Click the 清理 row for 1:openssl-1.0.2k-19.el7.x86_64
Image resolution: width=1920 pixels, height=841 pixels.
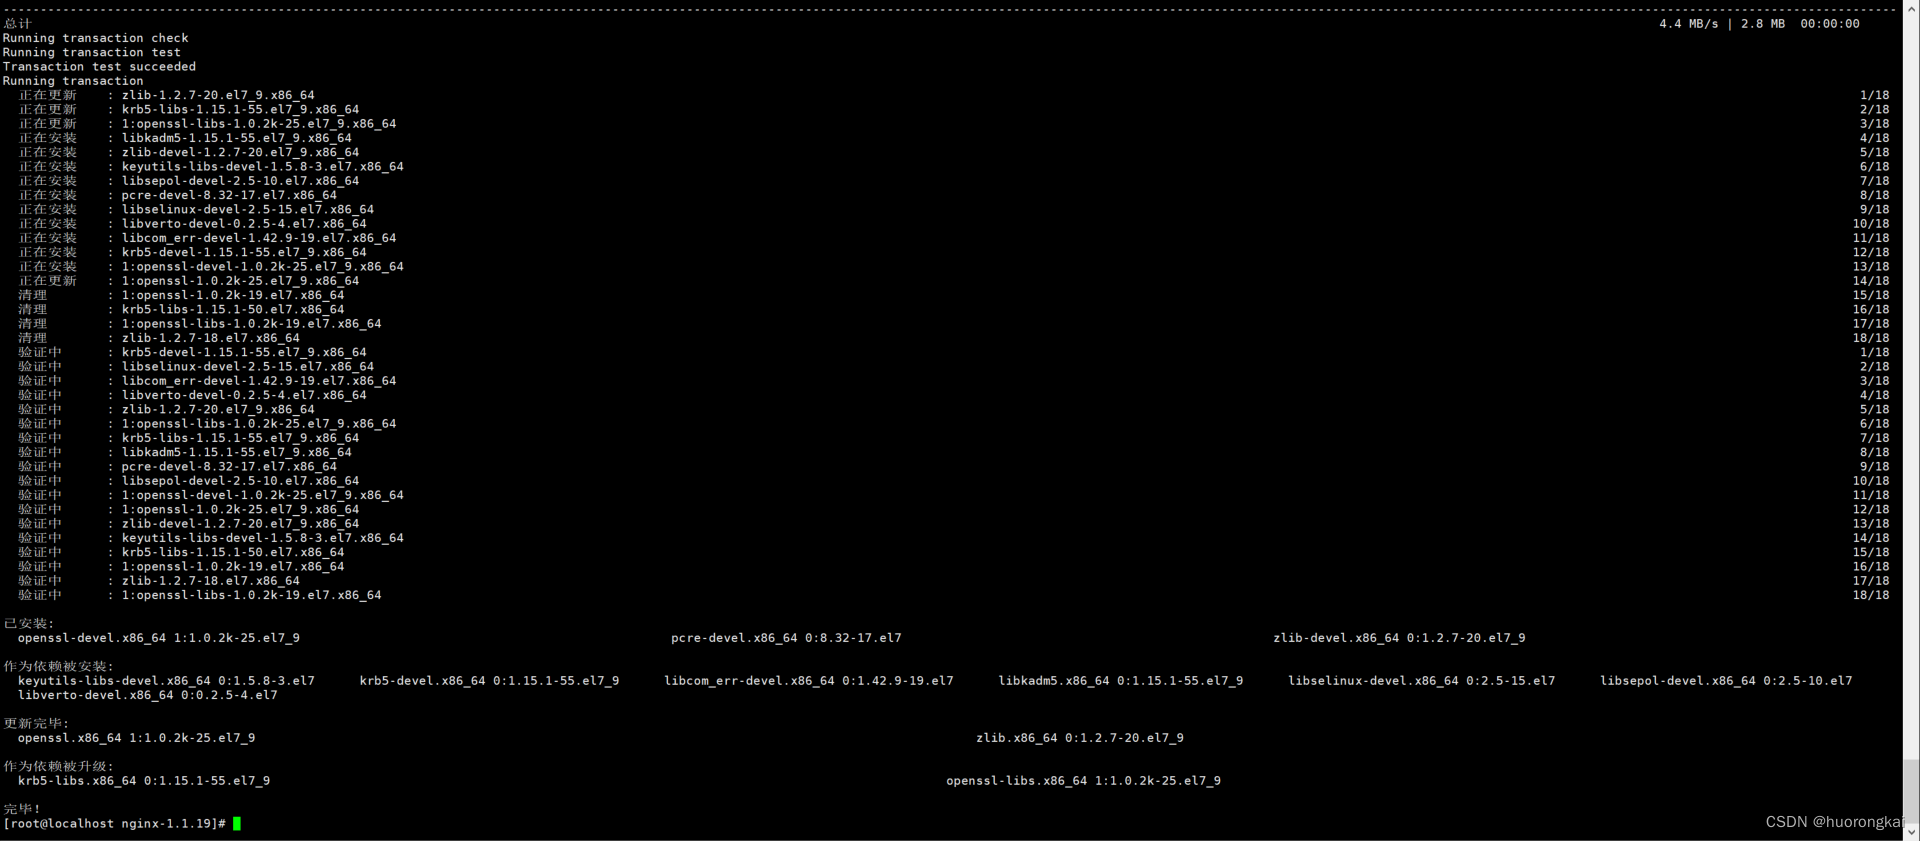[x=953, y=295]
